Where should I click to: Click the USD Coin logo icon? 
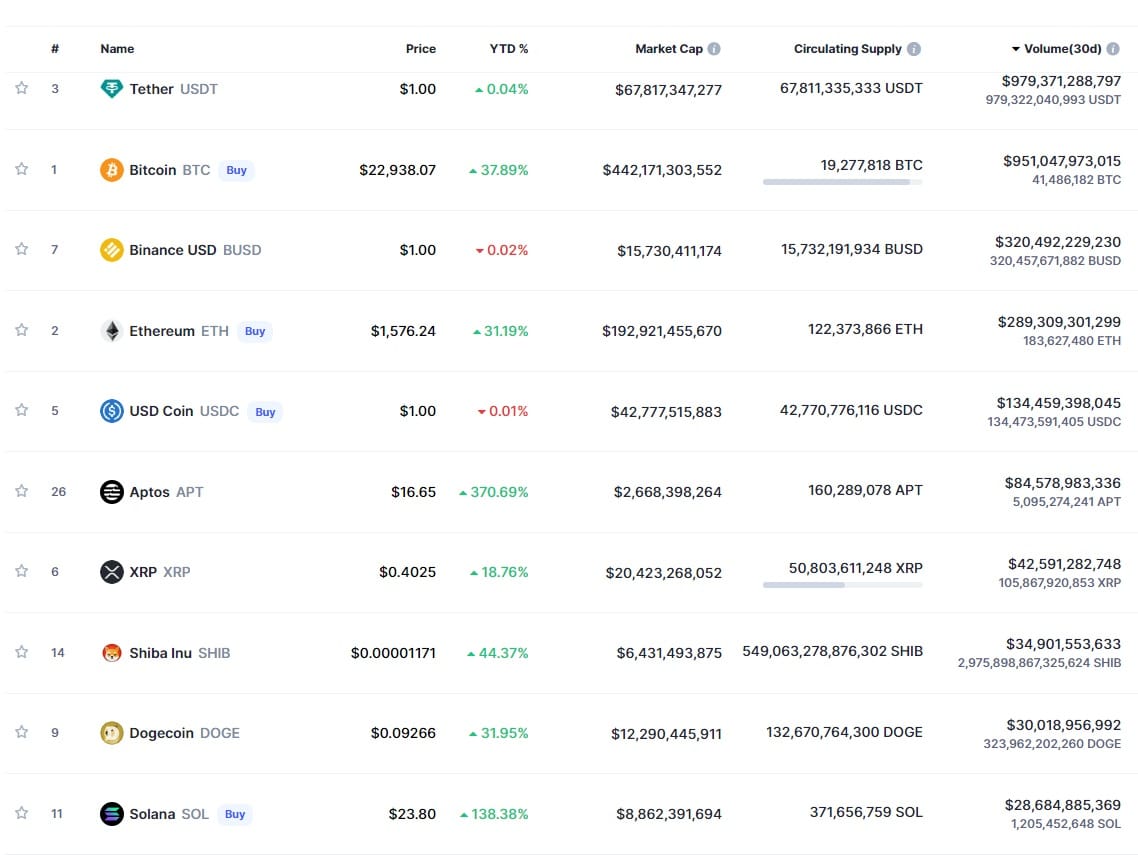(111, 411)
